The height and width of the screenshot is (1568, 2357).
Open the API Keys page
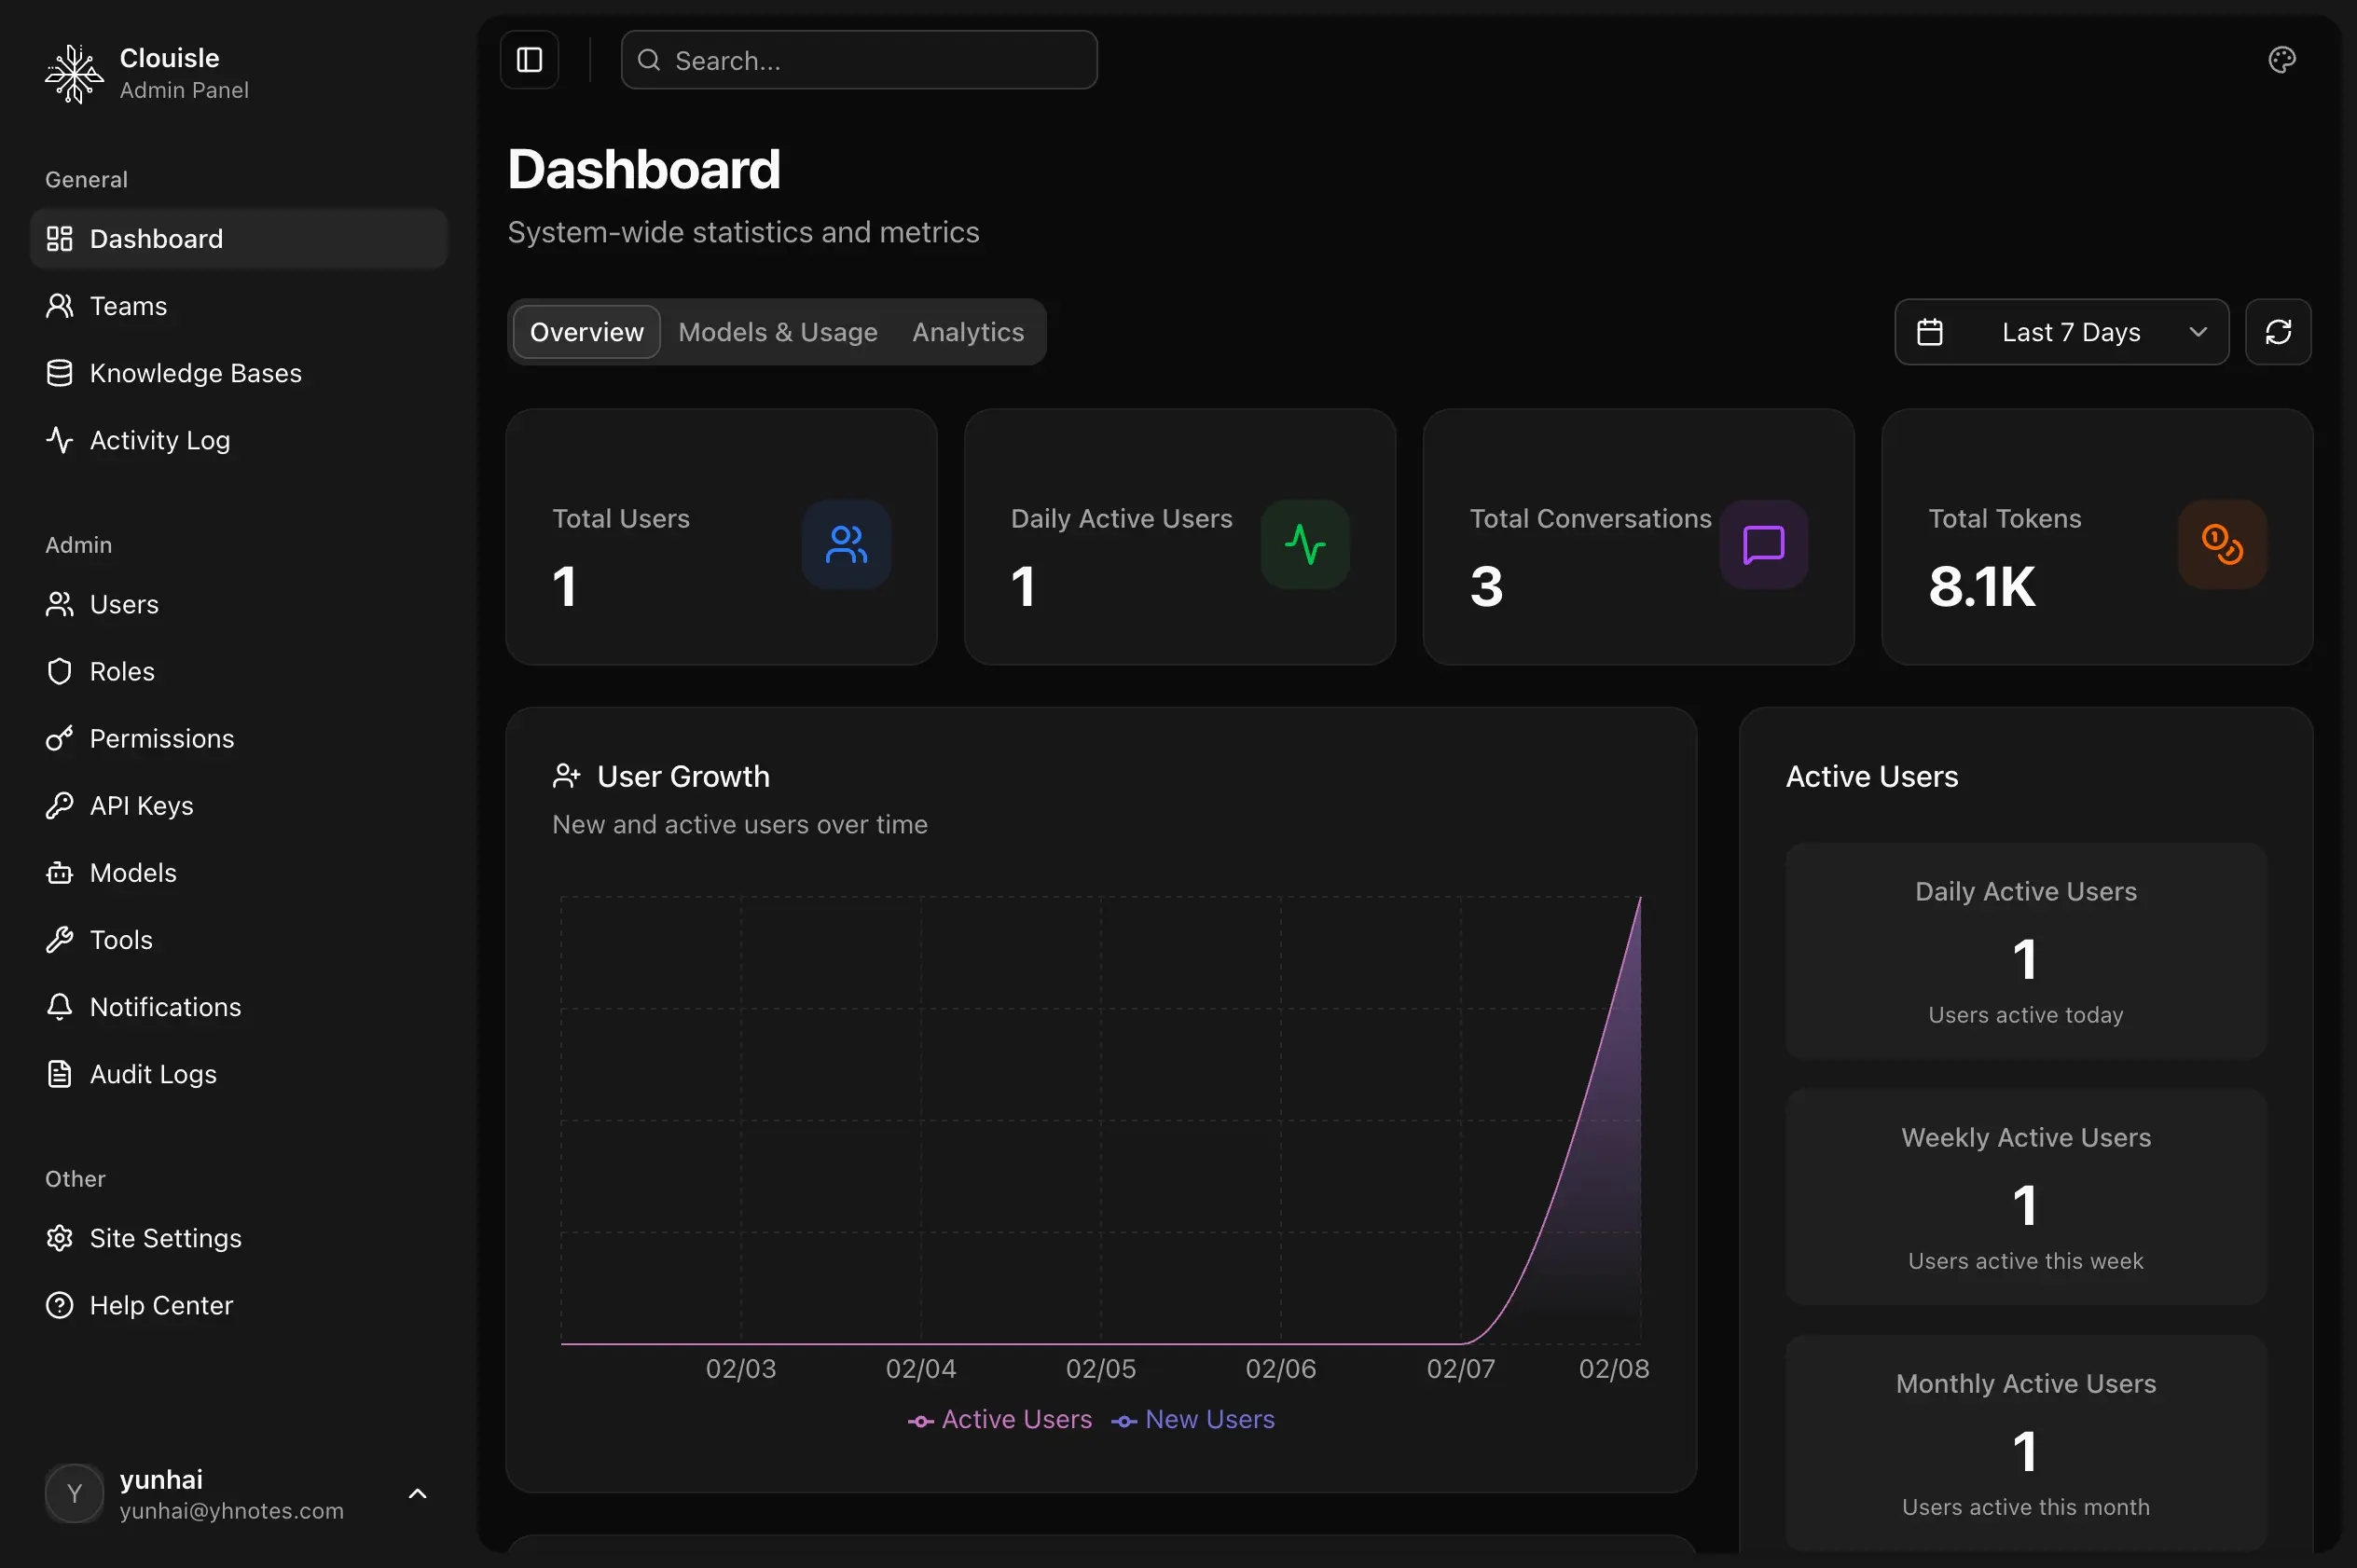tap(141, 806)
